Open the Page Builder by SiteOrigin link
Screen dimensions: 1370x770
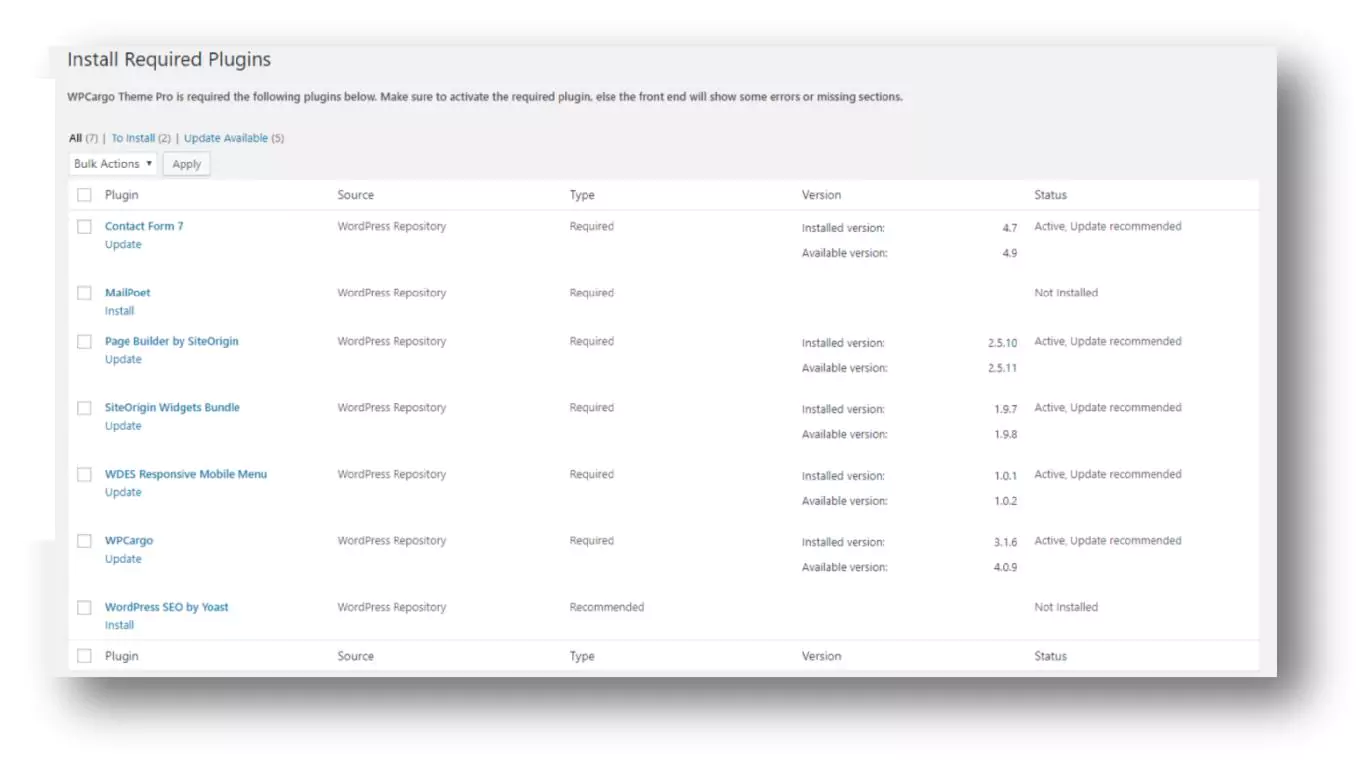point(172,341)
